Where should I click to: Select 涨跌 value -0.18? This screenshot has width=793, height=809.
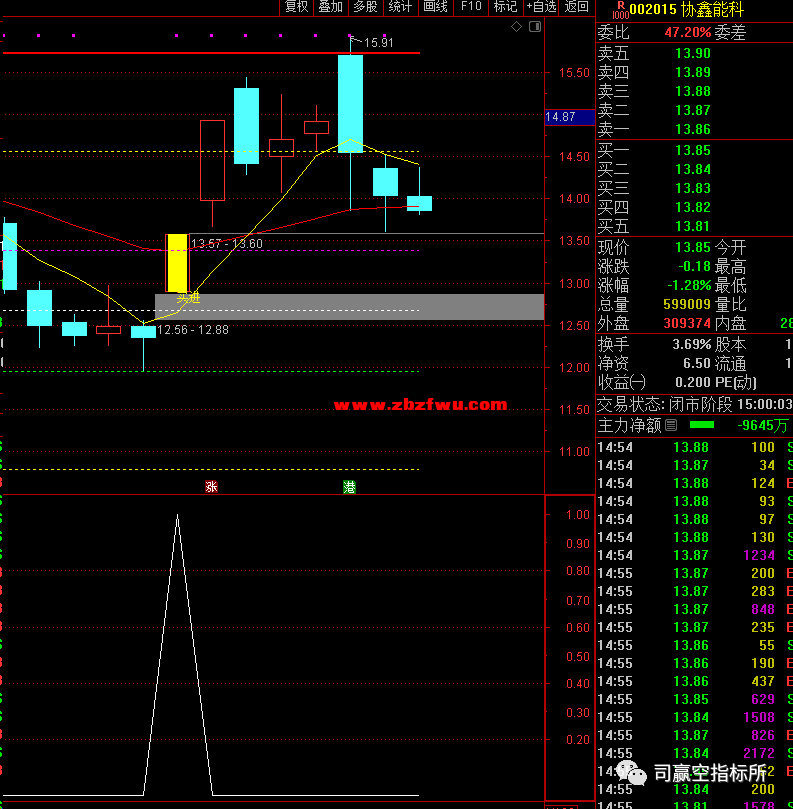694,267
